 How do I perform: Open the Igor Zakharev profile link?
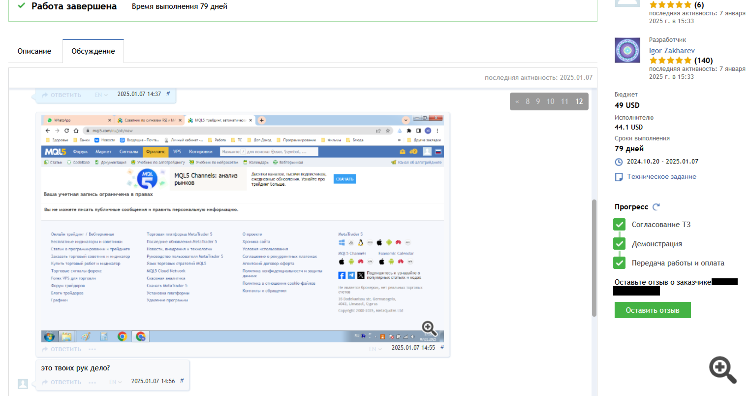pos(672,50)
